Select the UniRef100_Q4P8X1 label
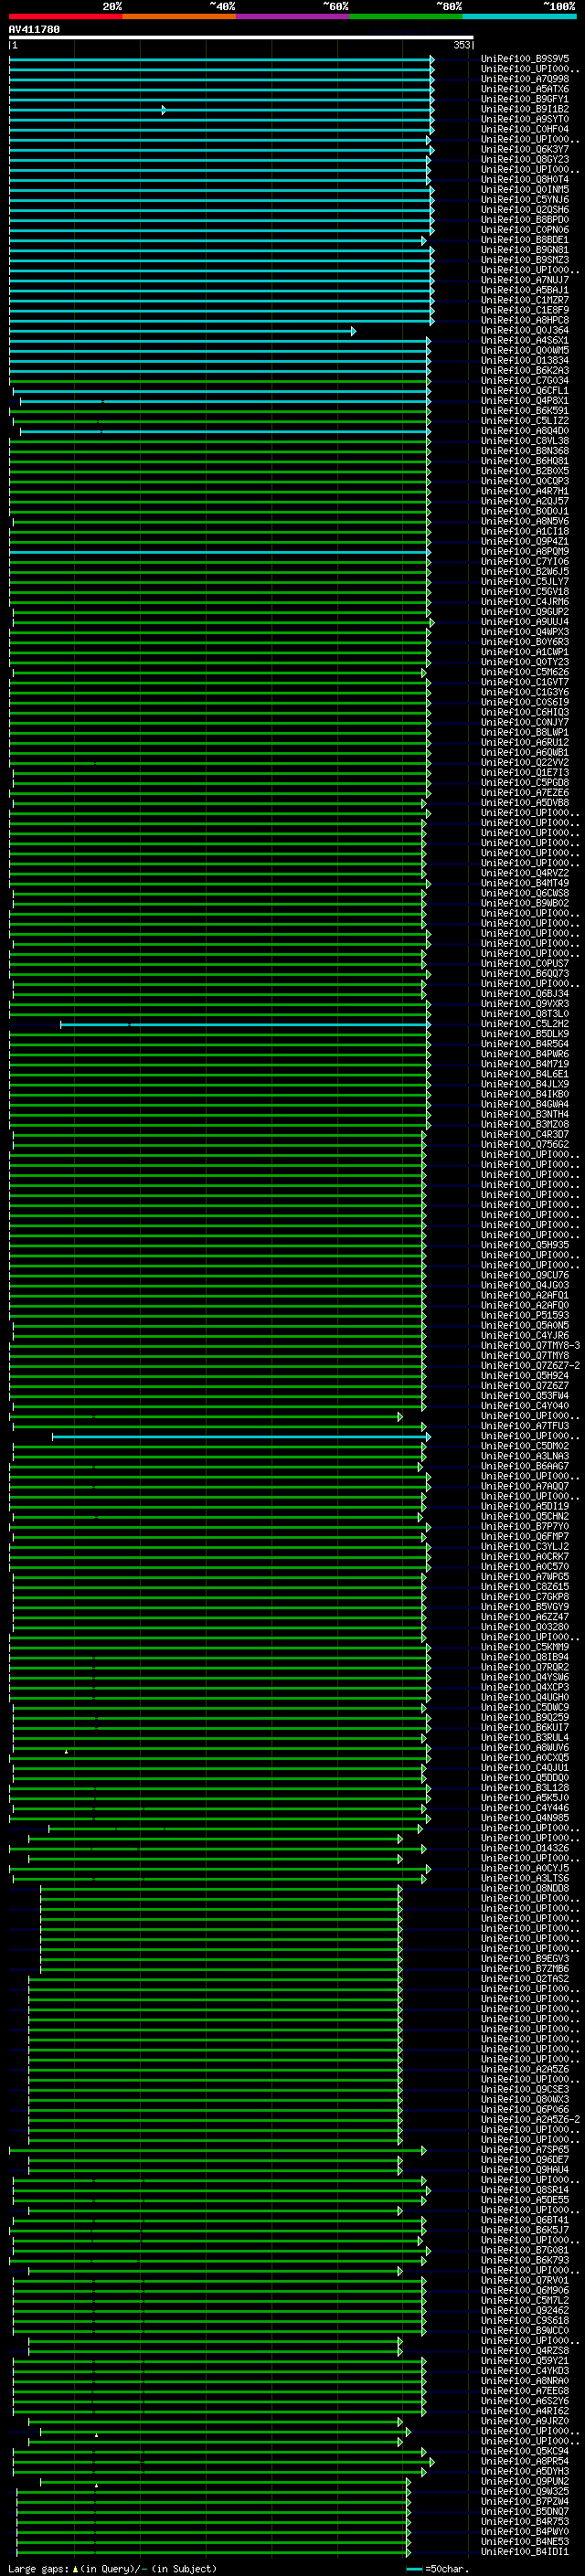Viewport: 585px width, 2576px height. click(525, 401)
